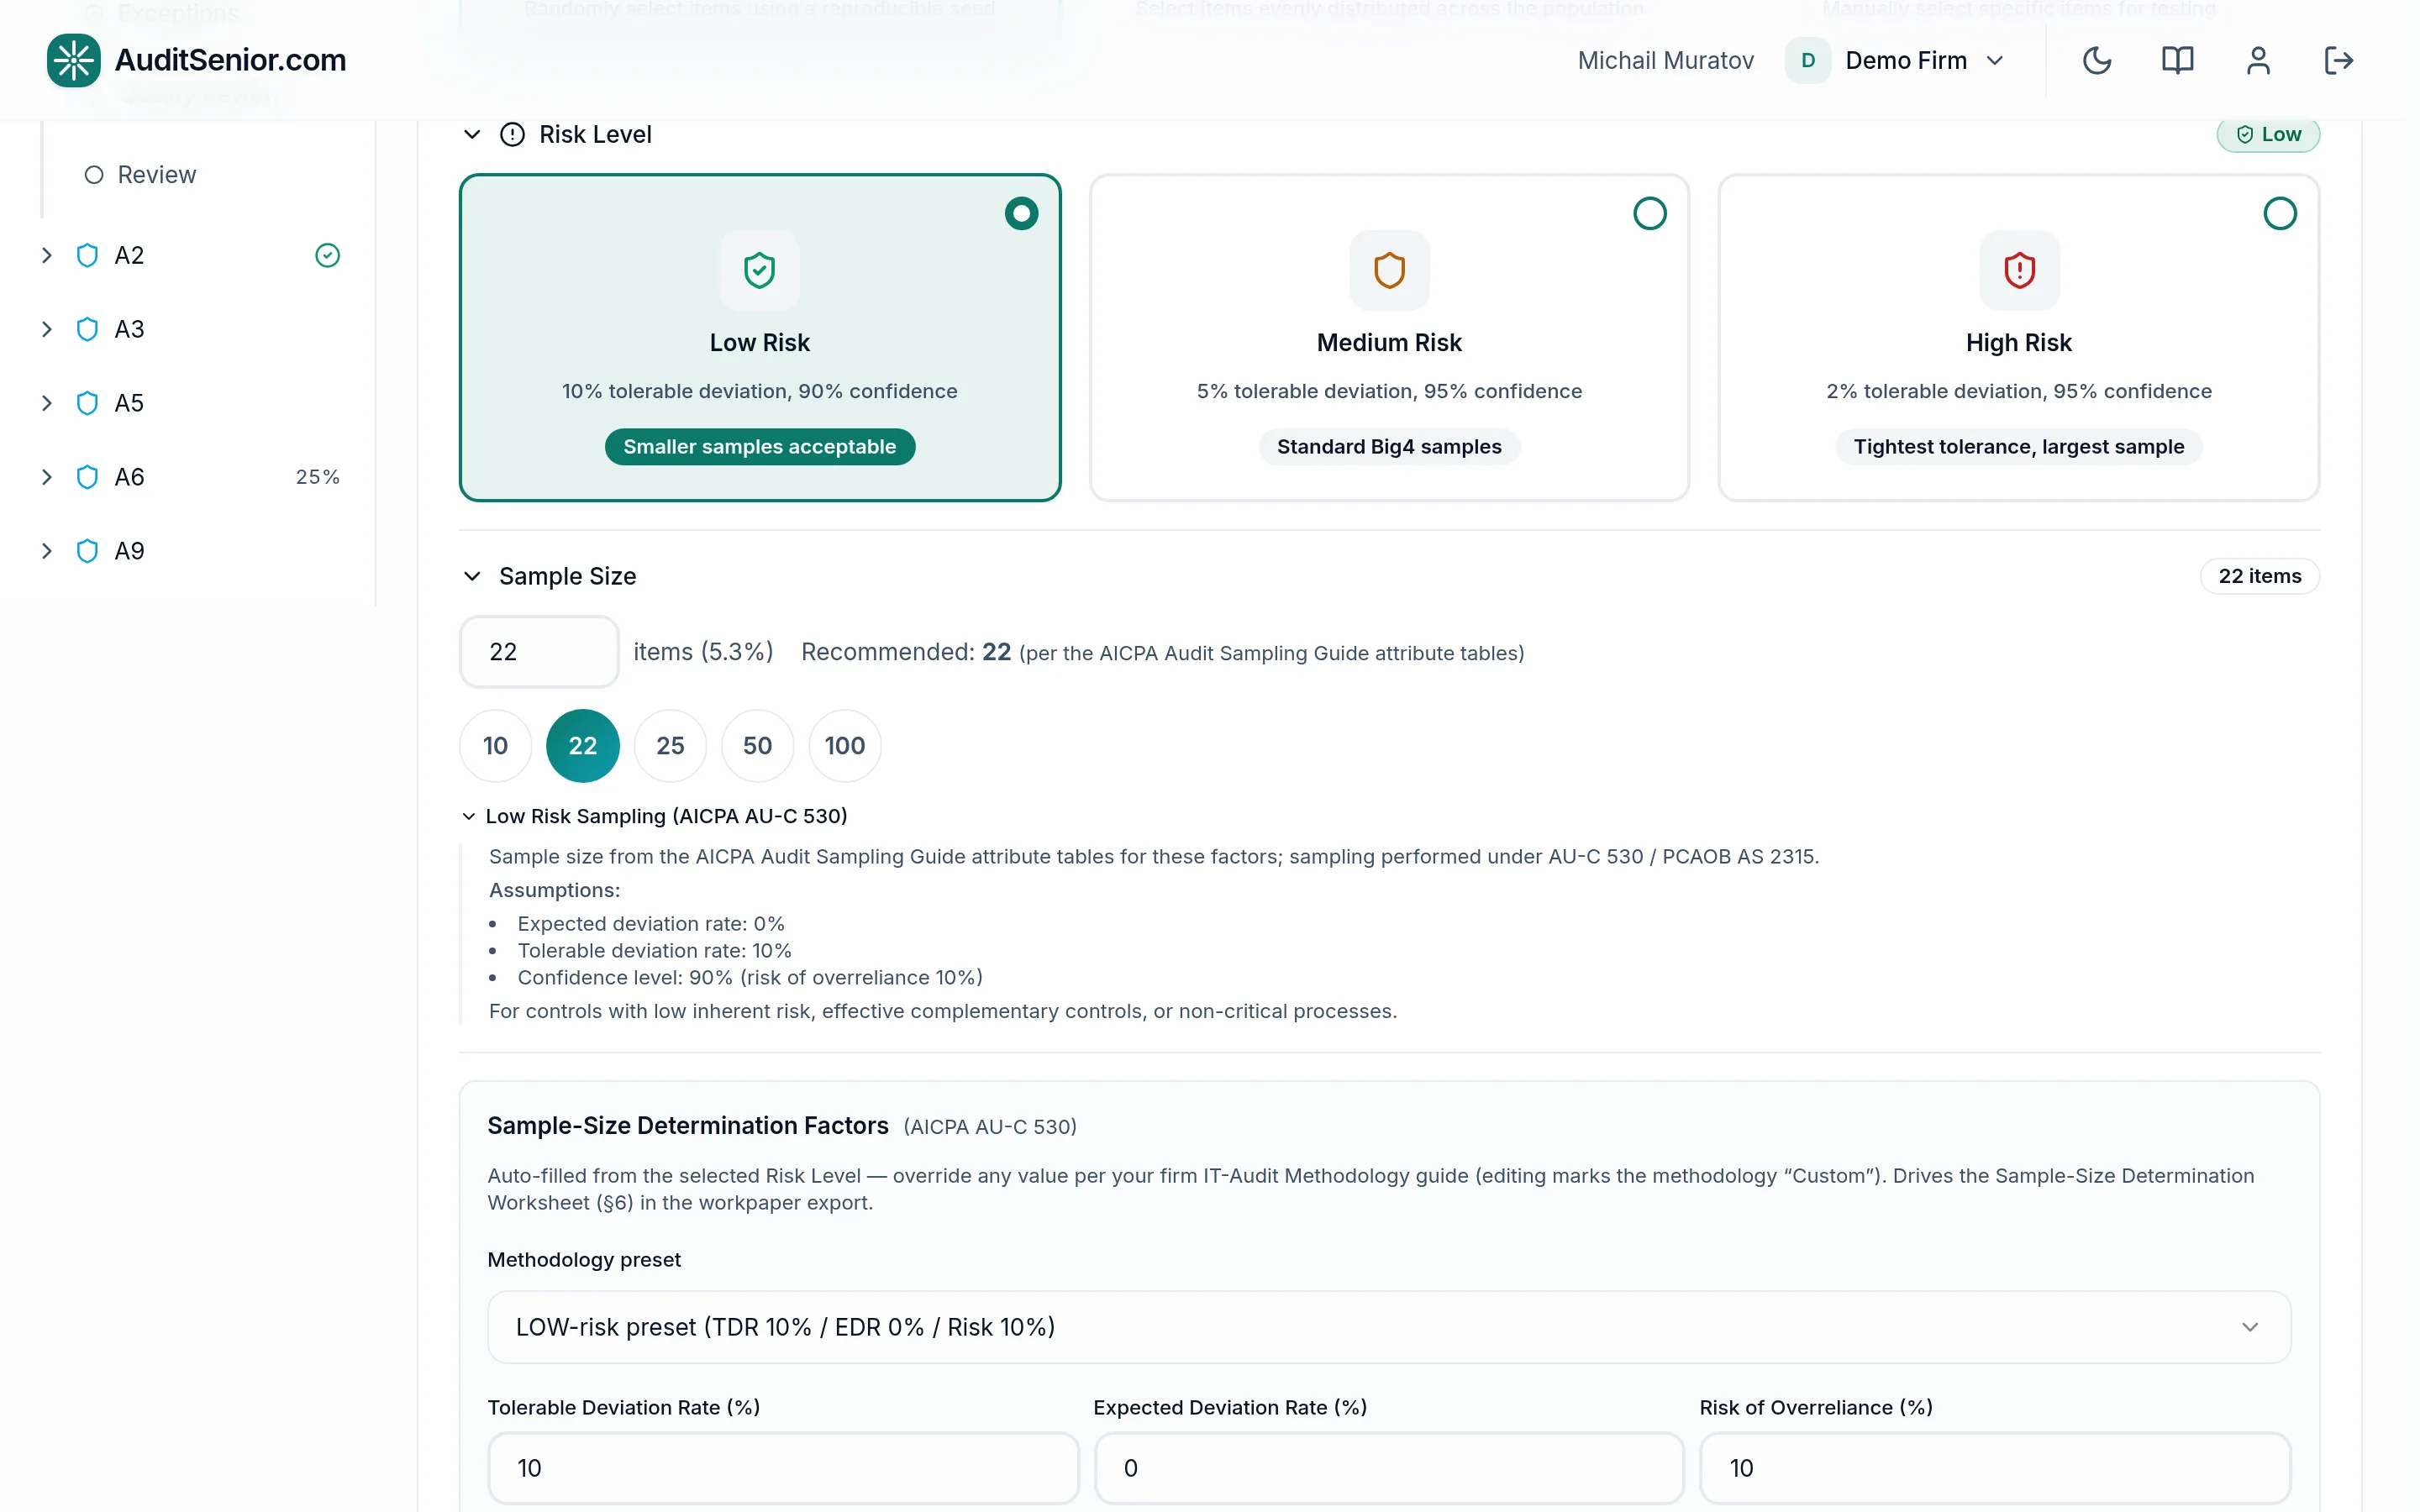Screen dimensions: 2420x1512
Task: Collapse the Sample Size section chevron
Action: [472, 576]
